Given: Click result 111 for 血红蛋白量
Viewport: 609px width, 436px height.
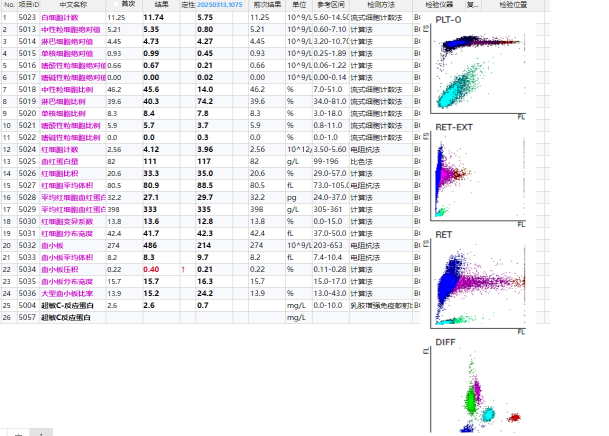Looking at the screenshot, I should pos(150,162).
